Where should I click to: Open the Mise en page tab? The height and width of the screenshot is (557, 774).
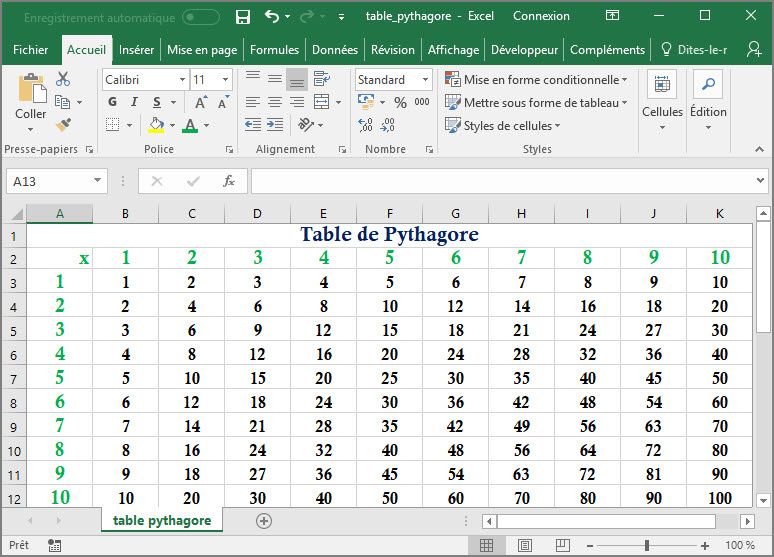202,50
